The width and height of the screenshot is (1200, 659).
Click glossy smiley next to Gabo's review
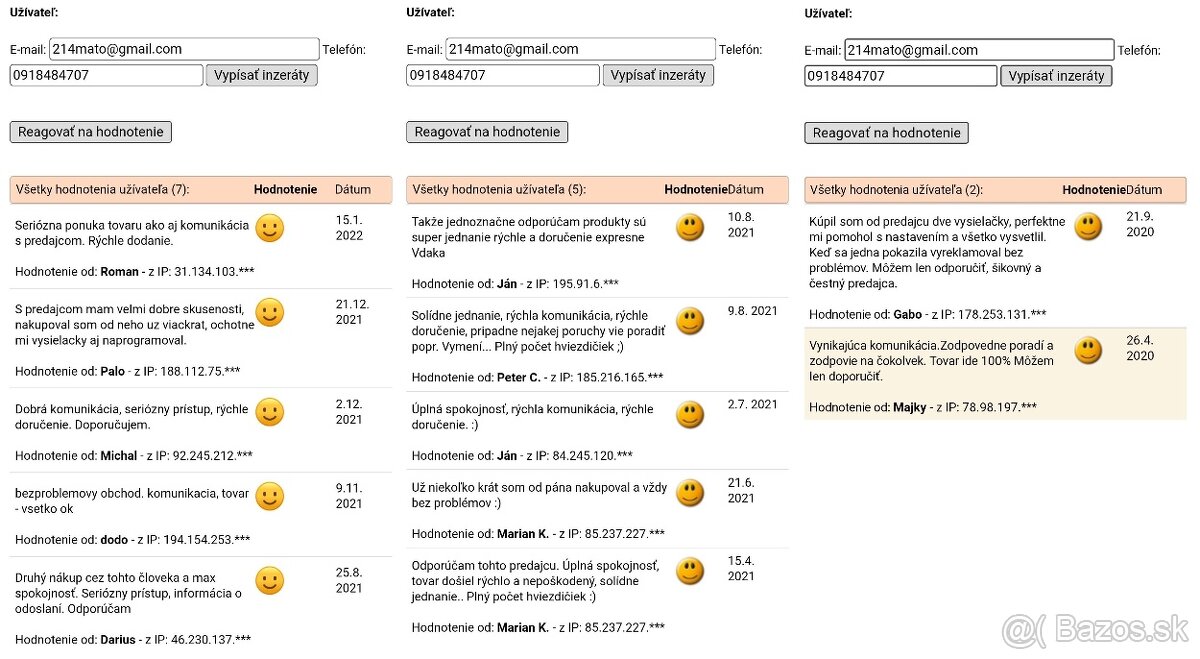coord(1088,227)
